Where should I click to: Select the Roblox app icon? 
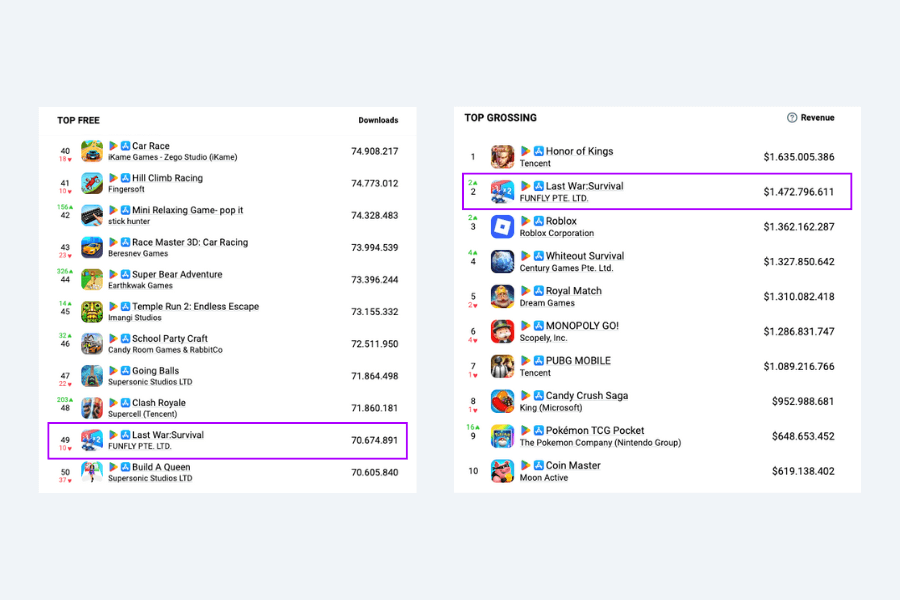[x=502, y=227]
